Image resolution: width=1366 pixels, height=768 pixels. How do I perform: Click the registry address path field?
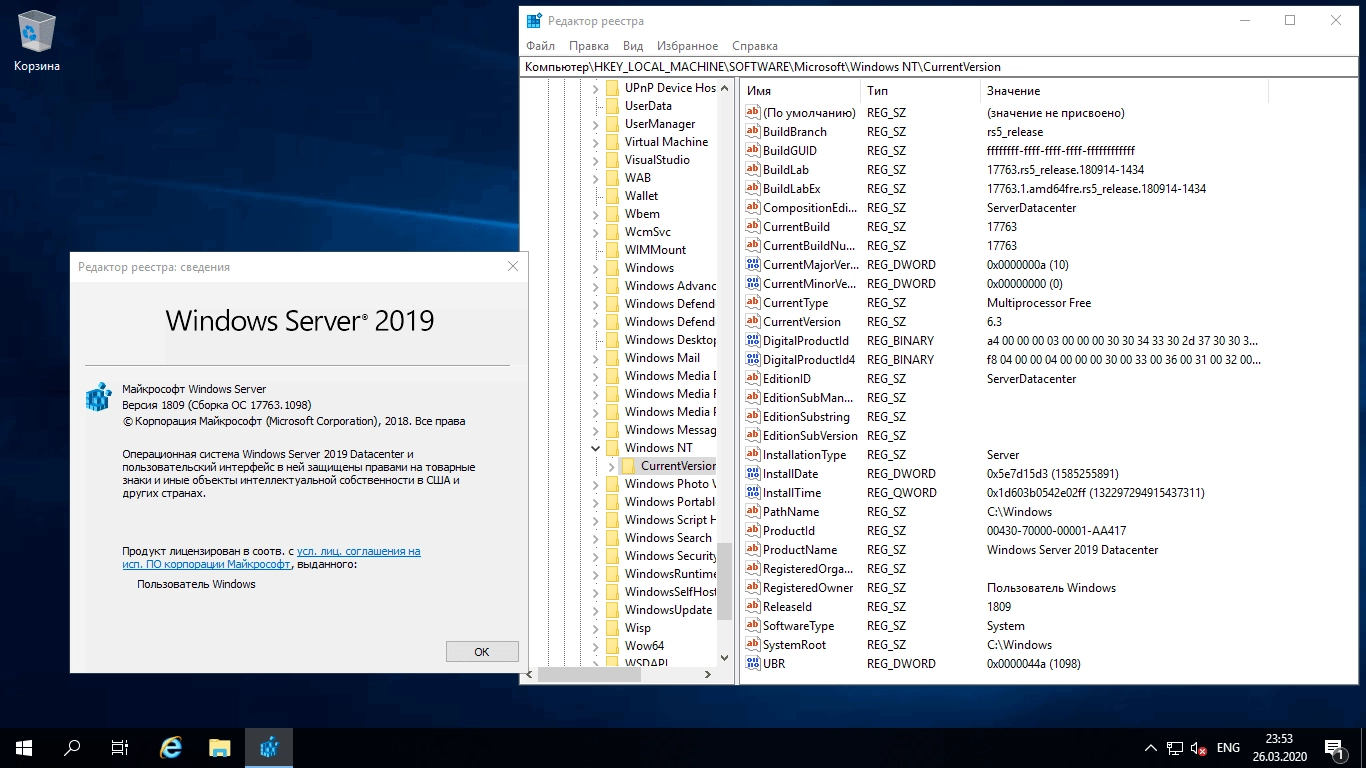point(938,67)
